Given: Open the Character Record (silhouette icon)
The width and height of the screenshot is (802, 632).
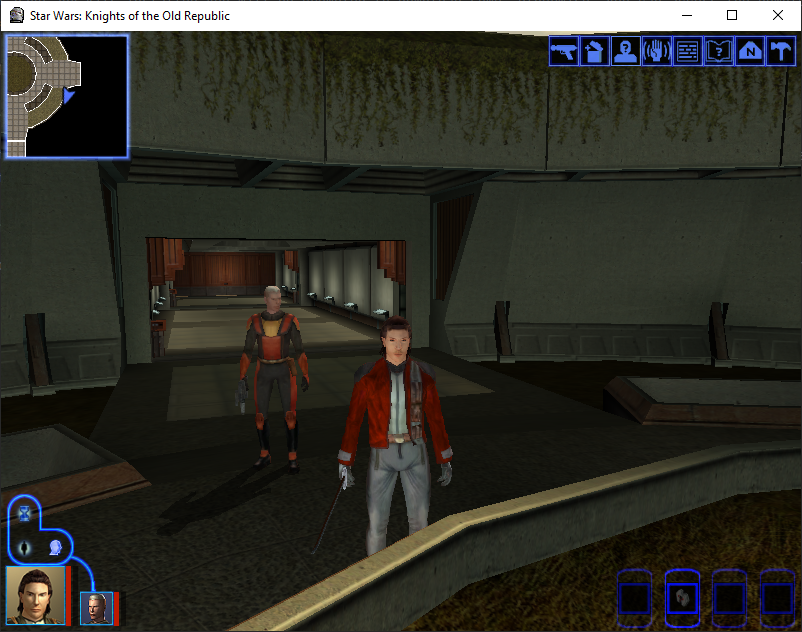Looking at the screenshot, I should 626,51.
